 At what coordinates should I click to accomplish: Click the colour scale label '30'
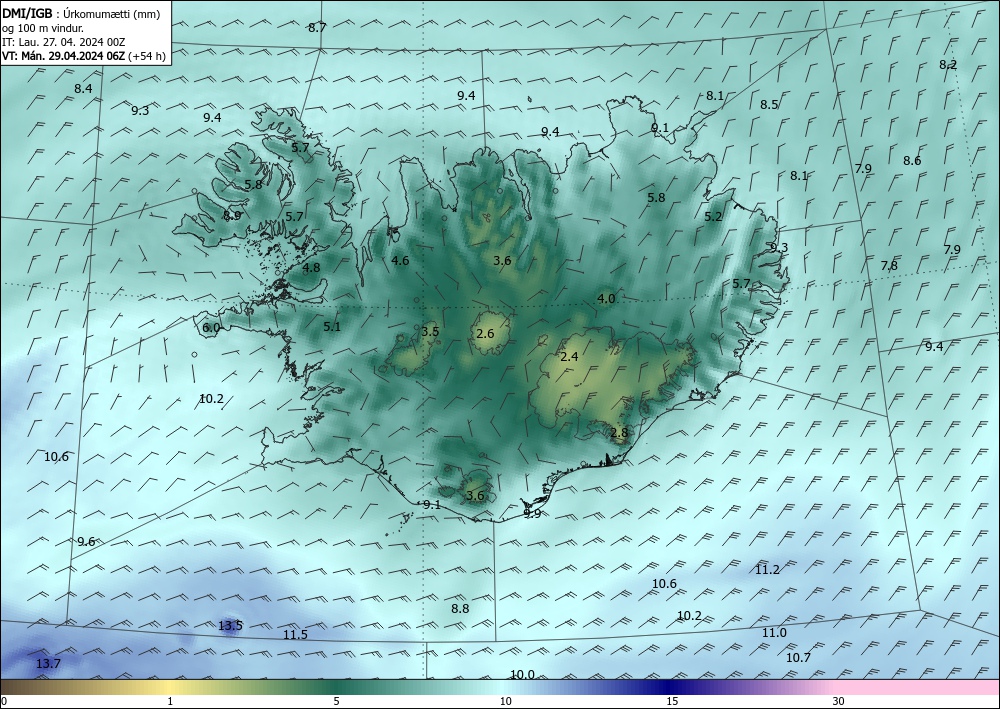tap(839, 702)
